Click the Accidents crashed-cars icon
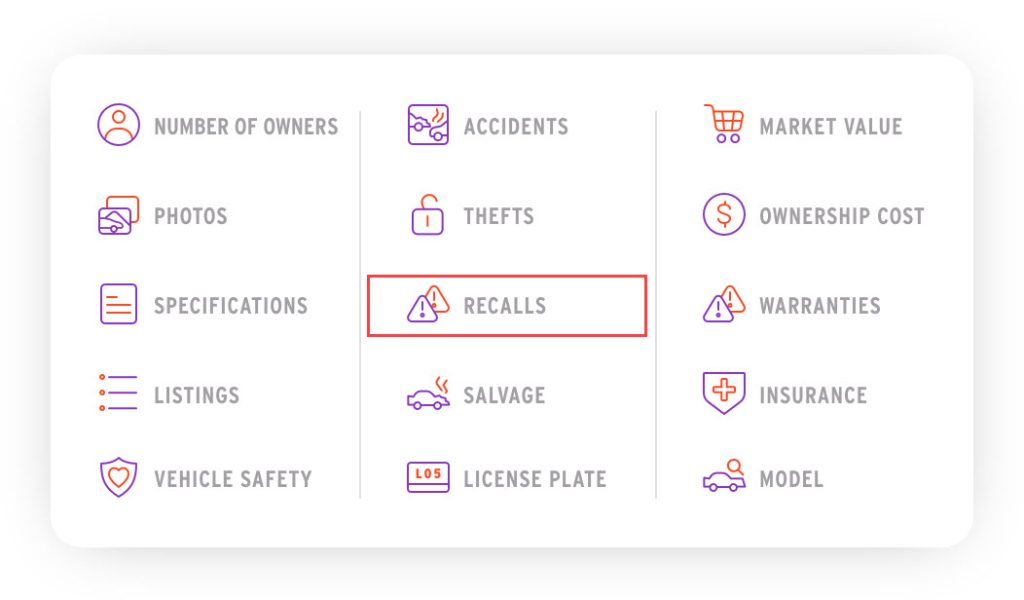The image size is (1024, 600). point(428,124)
